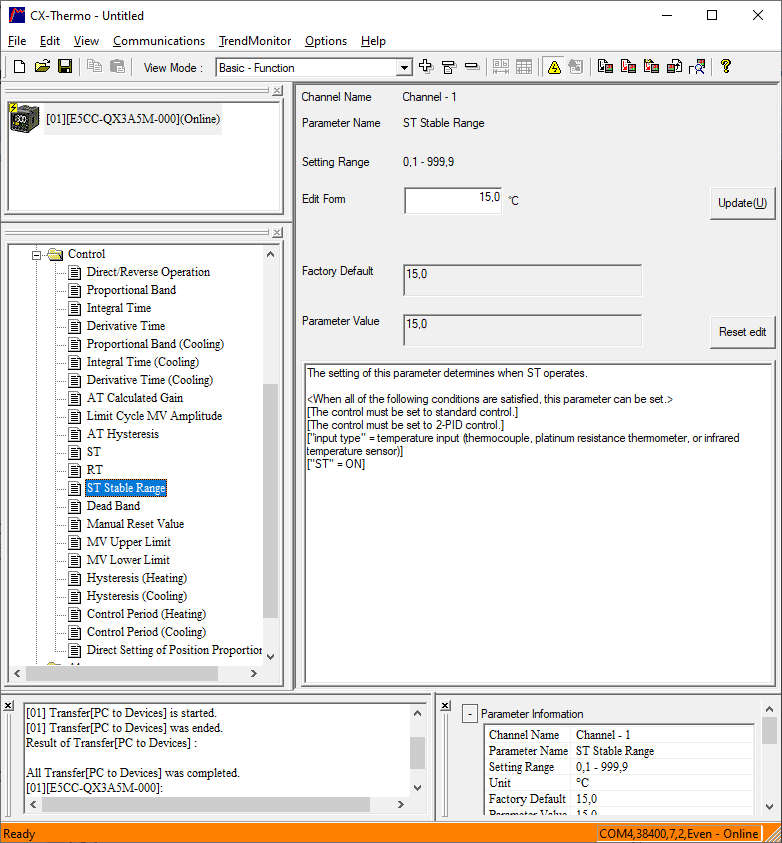Select the ST parameter in tree
782x843 pixels.
[x=94, y=452]
